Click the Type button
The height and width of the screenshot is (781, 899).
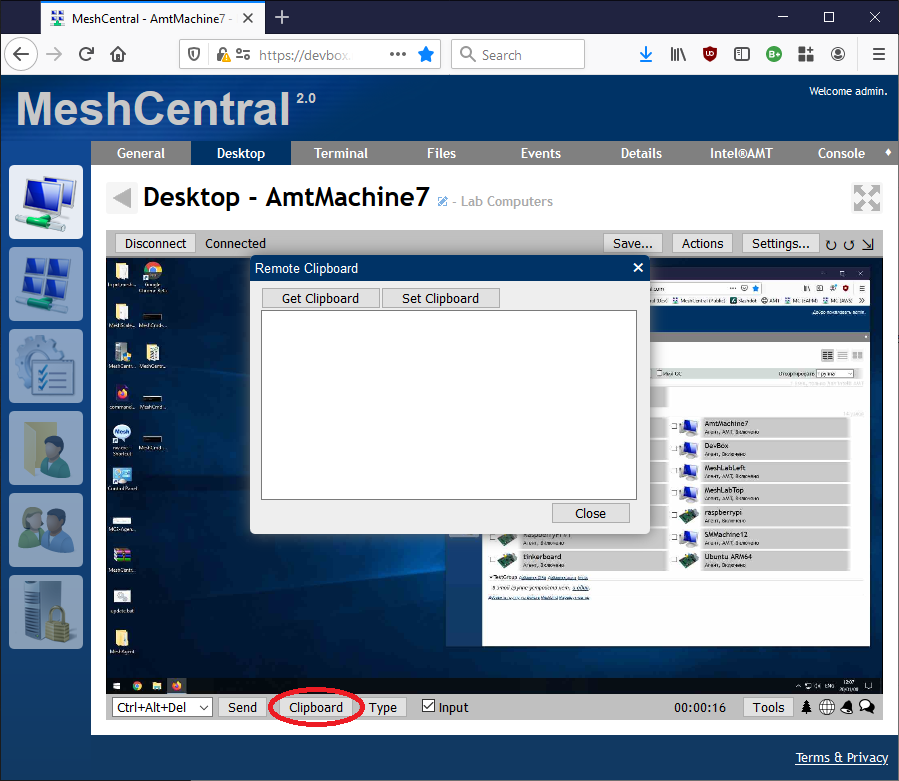[x=383, y=708]
